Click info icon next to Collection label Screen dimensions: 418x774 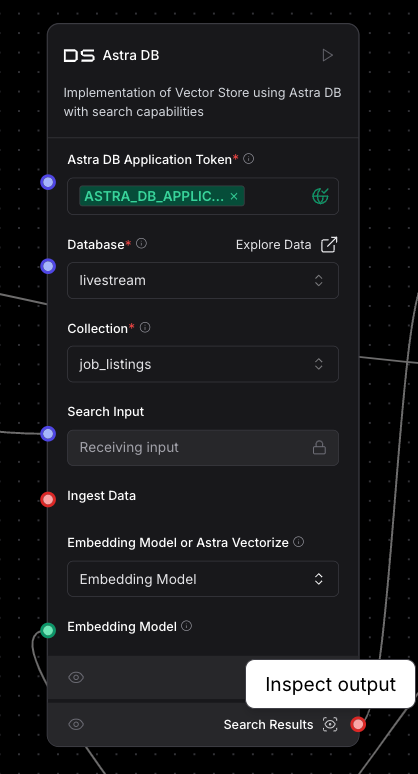145,328
